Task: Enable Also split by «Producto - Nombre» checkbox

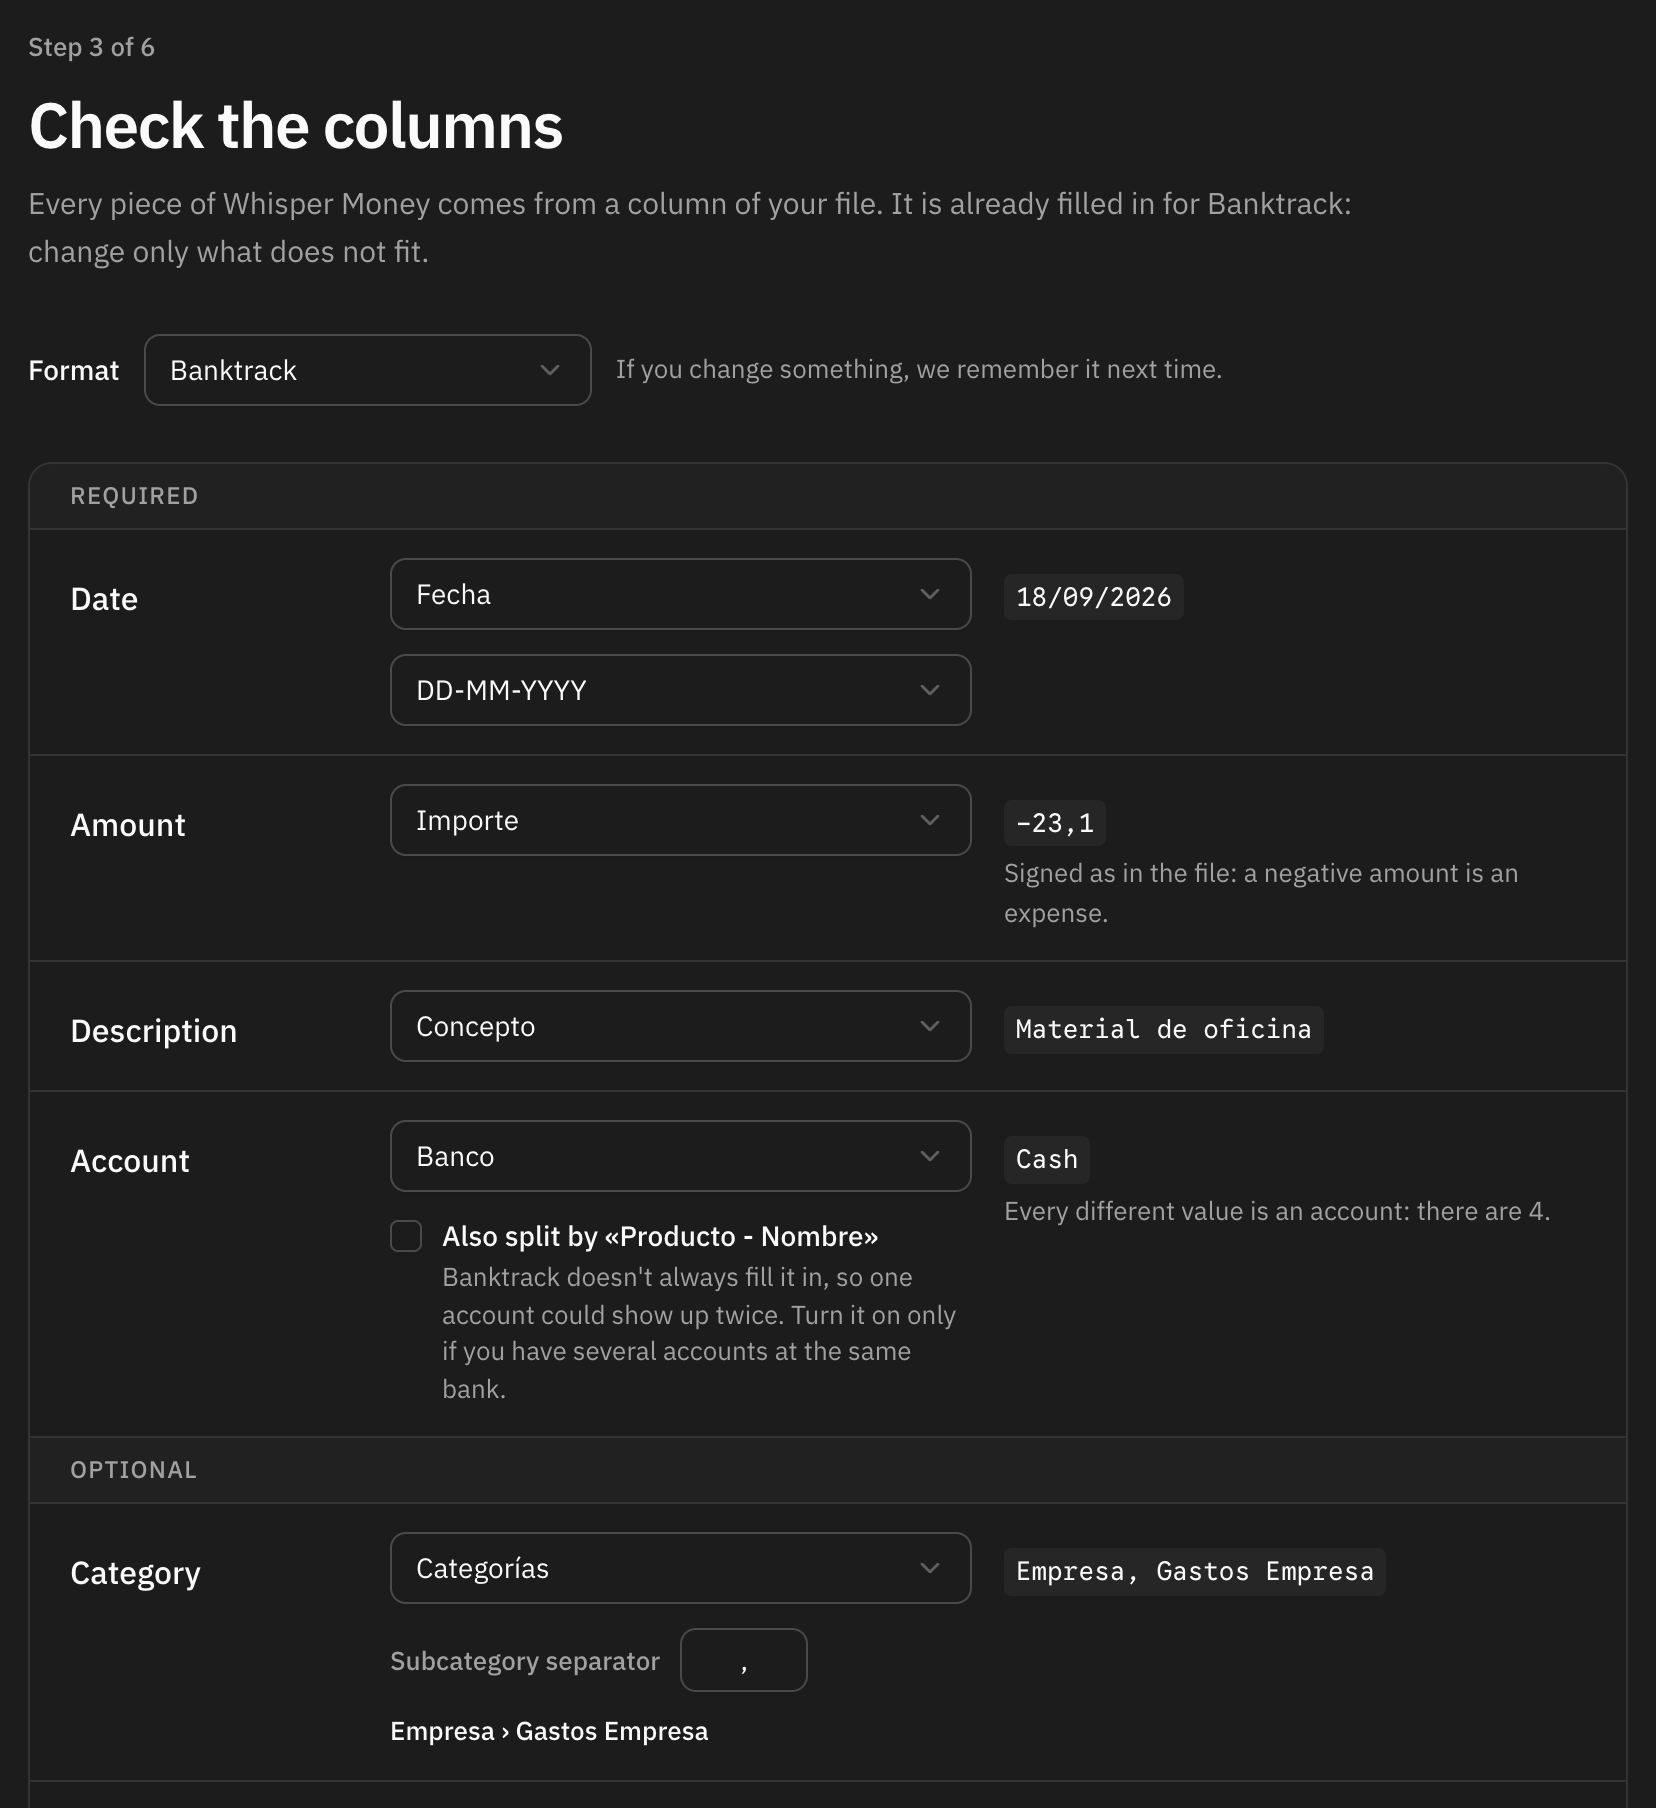Action: tap(406, 1236)
